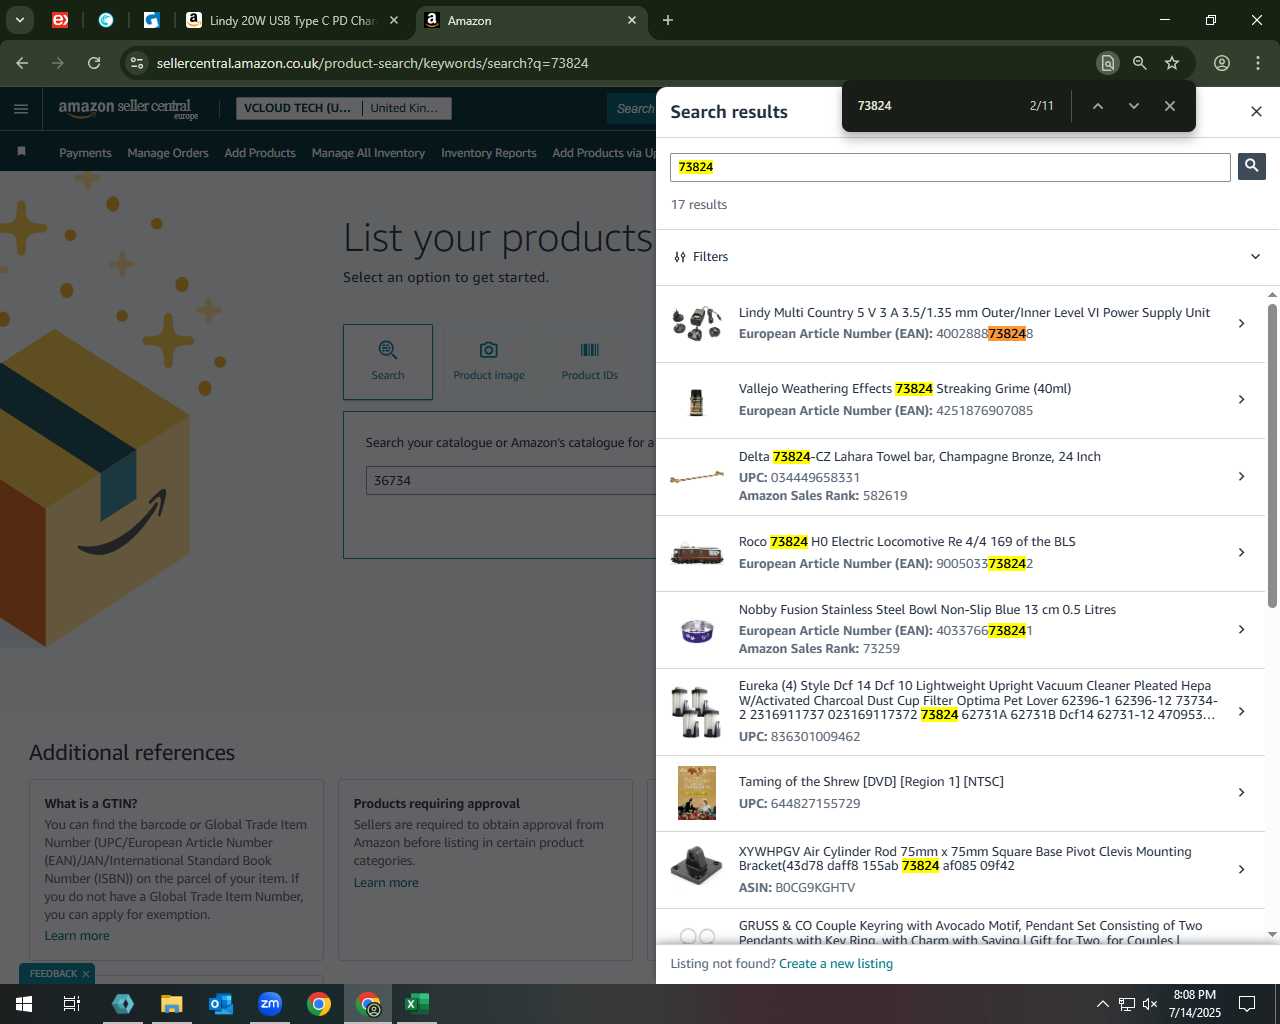Click the FEEDBACK button
The height and width of the screenshot is (1024, 1280).
tap(53, 974)
